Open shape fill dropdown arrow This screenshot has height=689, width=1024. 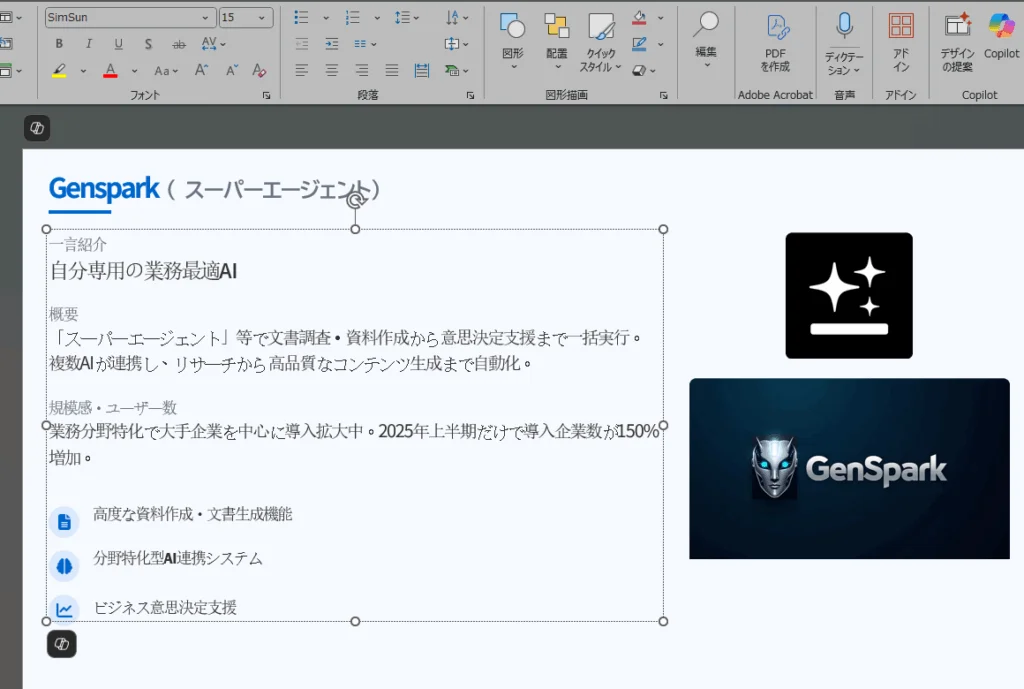tap(660, 18)
